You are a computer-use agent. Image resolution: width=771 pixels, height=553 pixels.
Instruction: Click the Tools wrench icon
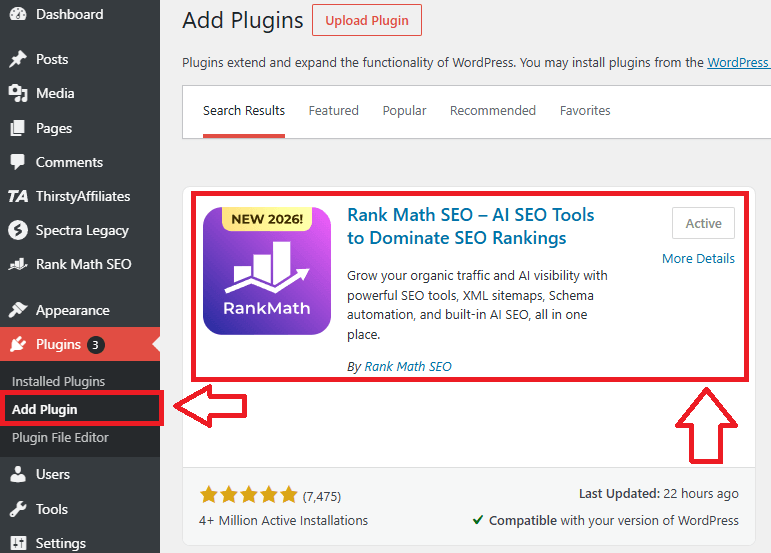(x=18, y=509)
